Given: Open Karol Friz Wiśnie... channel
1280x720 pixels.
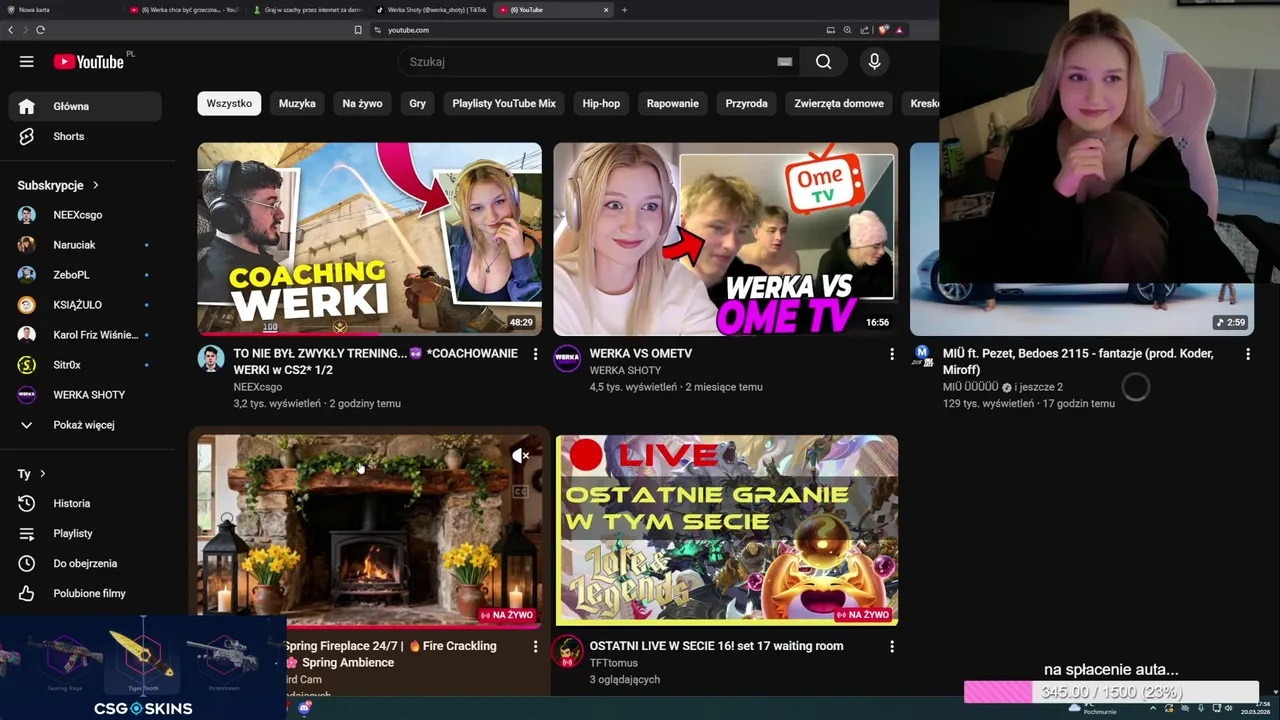Looking at the screenshot, I should (85, 335).
